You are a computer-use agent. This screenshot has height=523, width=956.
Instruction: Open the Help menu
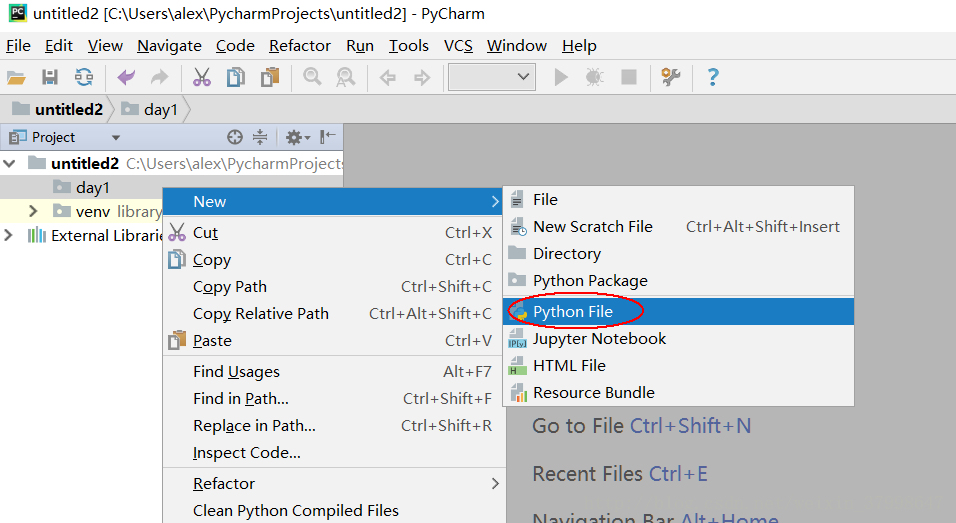pos(579,46)
